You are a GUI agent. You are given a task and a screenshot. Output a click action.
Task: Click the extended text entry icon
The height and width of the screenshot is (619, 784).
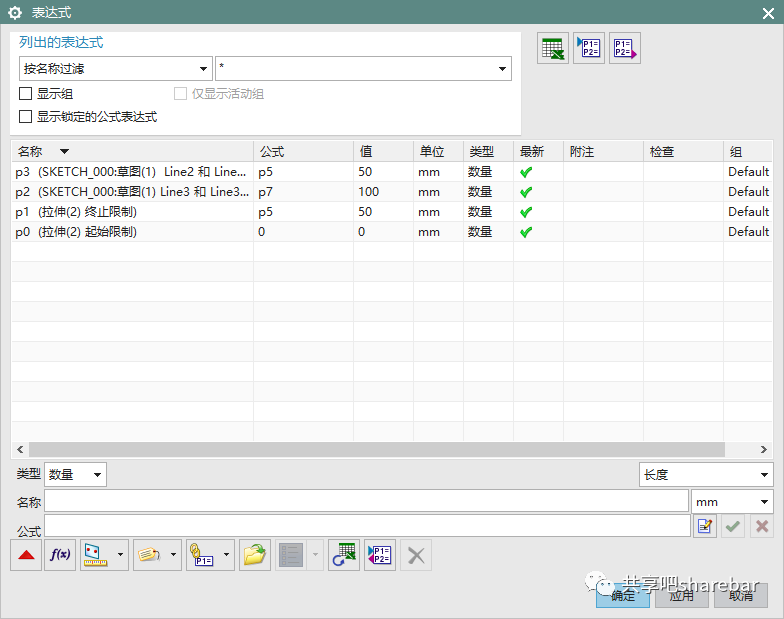pyautogui.click(x=704, y=526)
